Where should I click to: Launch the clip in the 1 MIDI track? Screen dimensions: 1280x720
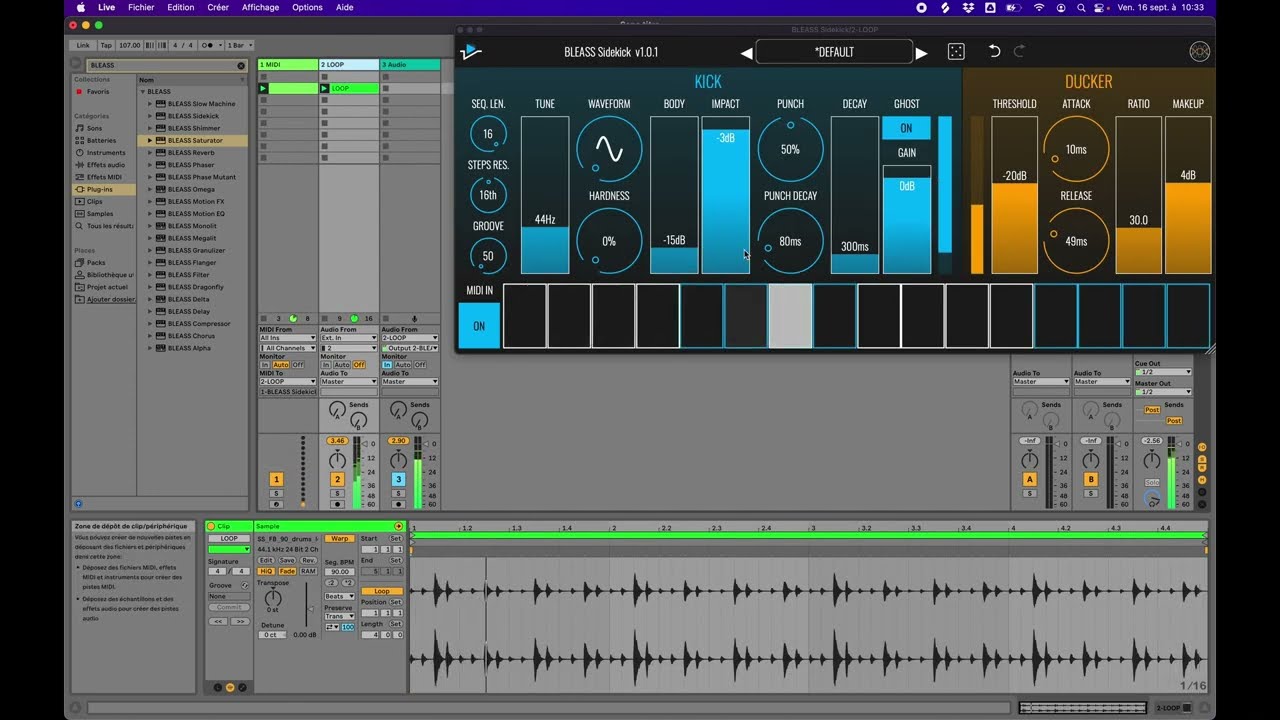pyautogui.click(x=263, y=89)
